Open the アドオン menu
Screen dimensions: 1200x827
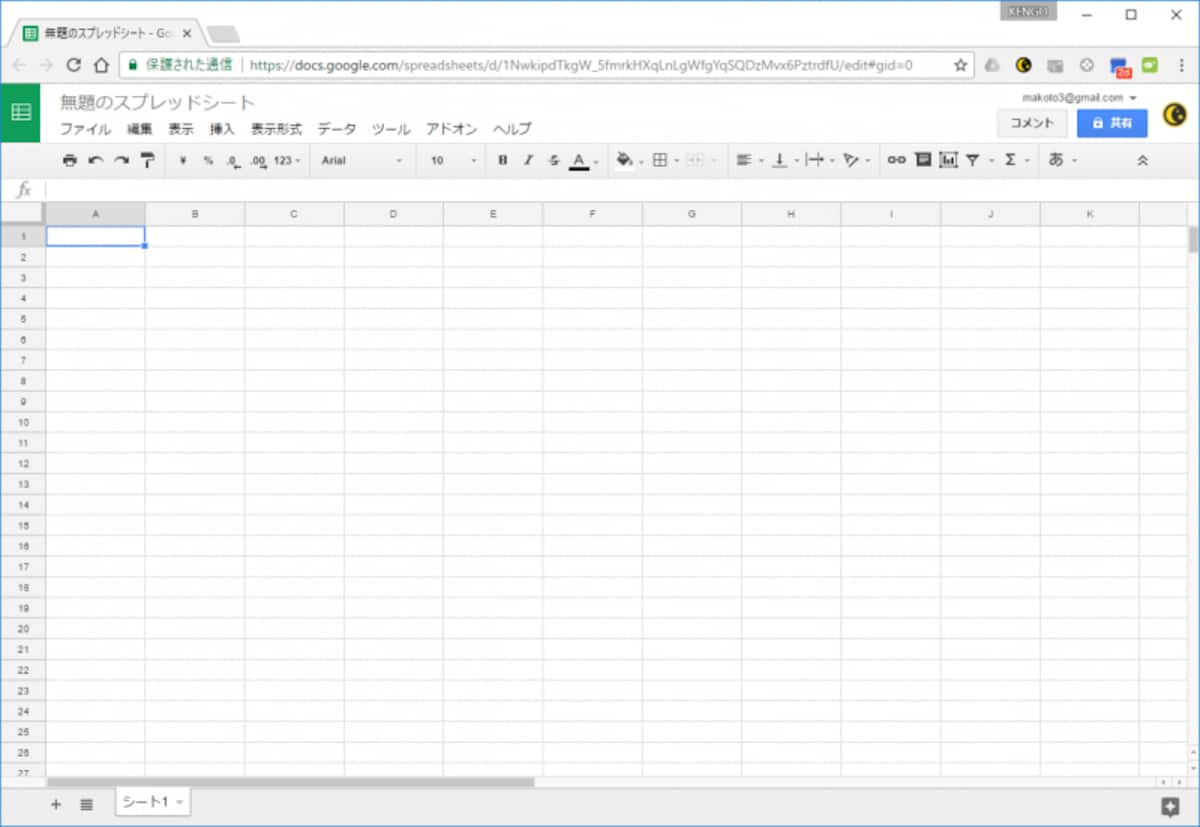tap(451, 129)
